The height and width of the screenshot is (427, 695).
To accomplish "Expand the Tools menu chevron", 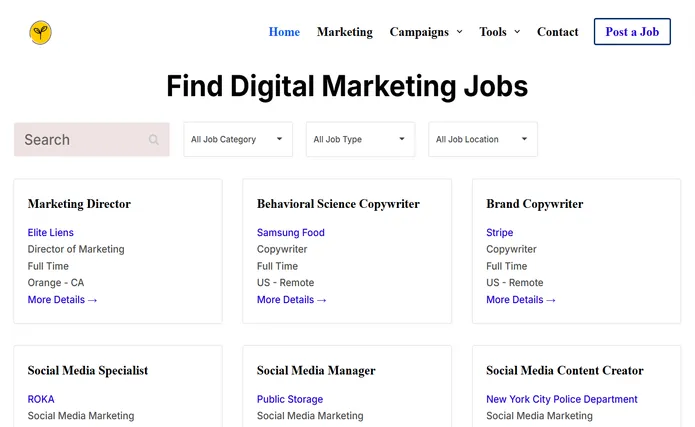I will [517, 32].
